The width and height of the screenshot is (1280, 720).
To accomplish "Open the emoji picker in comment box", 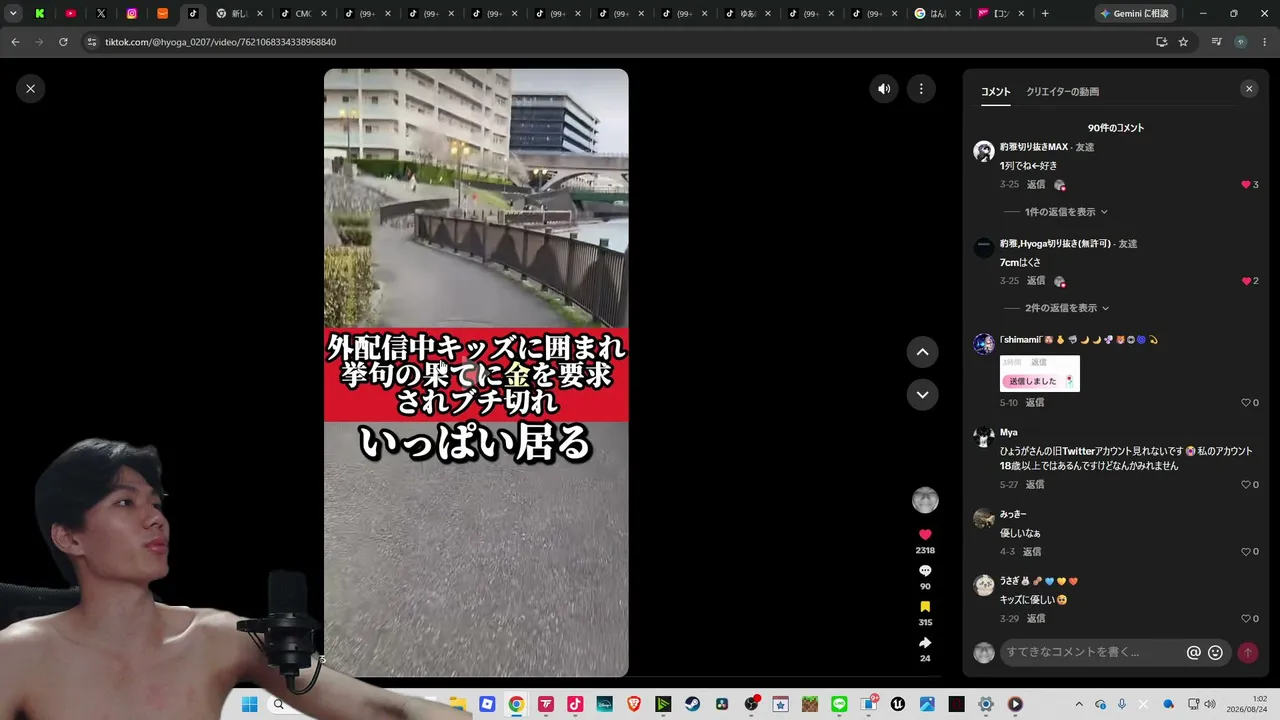I will click(1215, 652).
